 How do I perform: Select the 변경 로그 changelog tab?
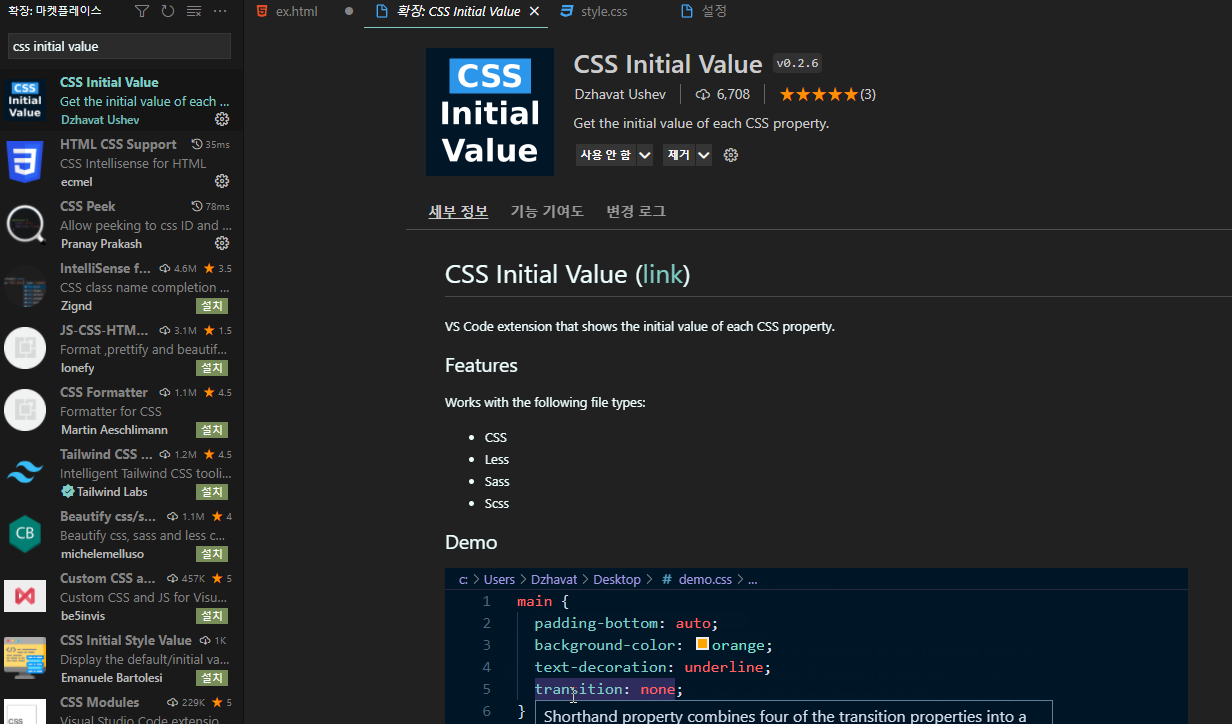point(636,211)
